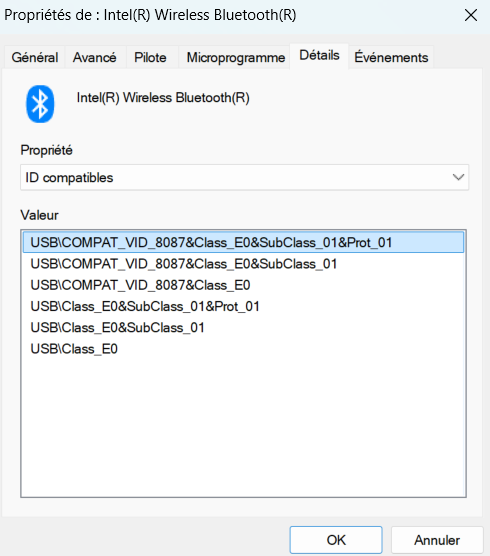Click the Annuler button
490x556 pixels.
[437, 540]
